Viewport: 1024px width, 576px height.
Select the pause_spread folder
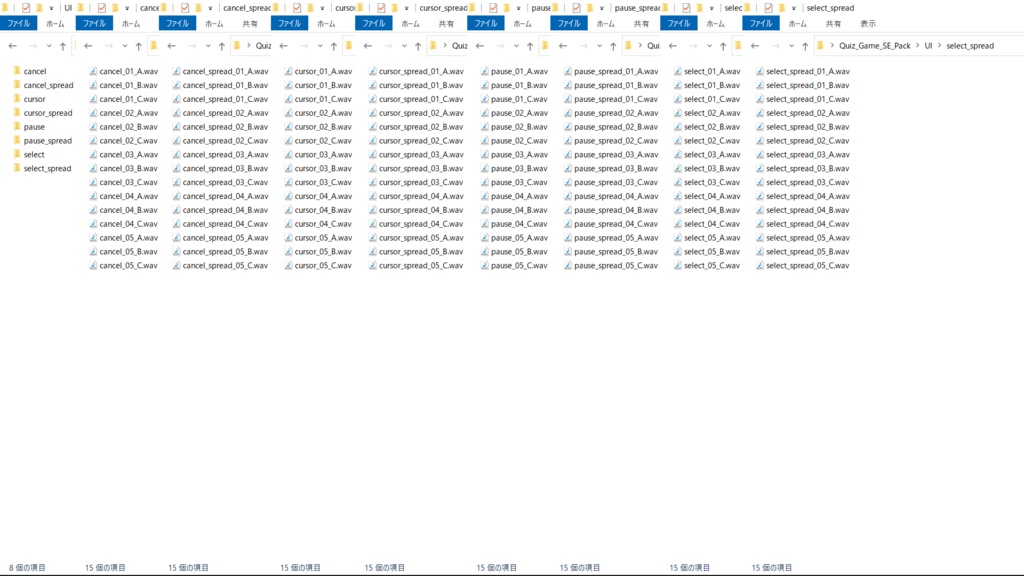coord(43,140)
